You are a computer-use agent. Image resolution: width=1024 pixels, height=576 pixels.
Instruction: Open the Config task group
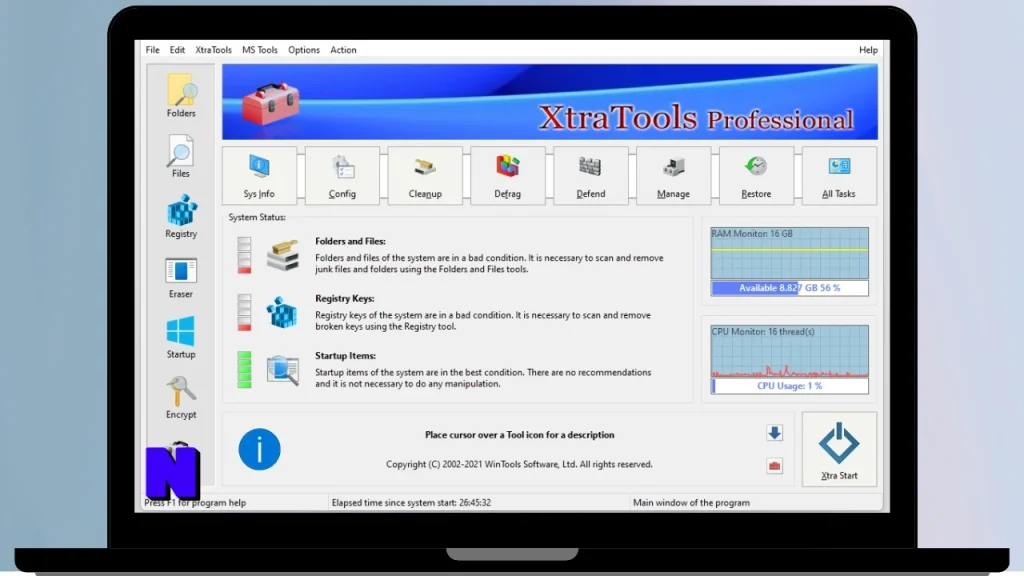point(342,176)
